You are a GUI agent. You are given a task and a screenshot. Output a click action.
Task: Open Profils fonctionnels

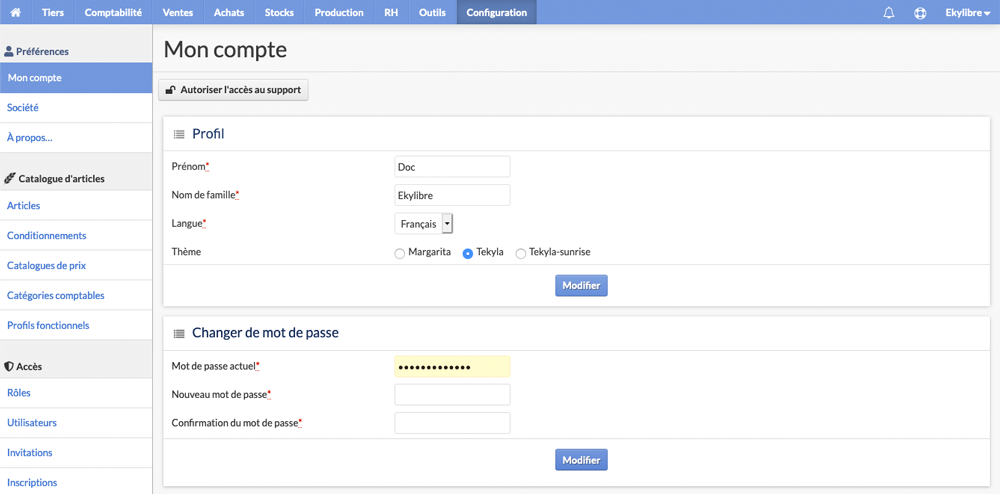click(76, 325)
